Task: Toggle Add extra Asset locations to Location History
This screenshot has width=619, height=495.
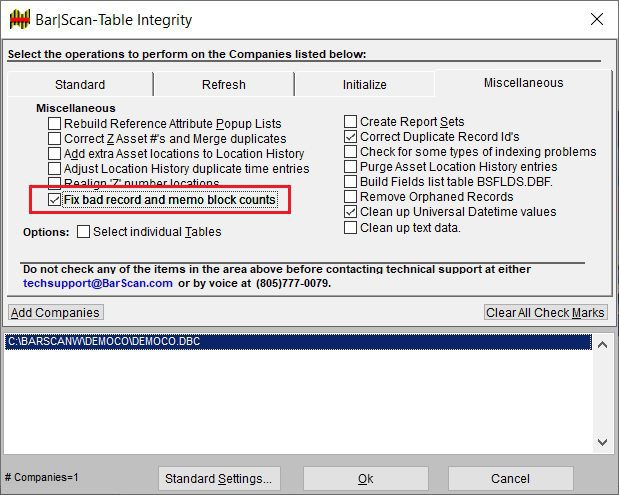Action: [x=54, y=154]
